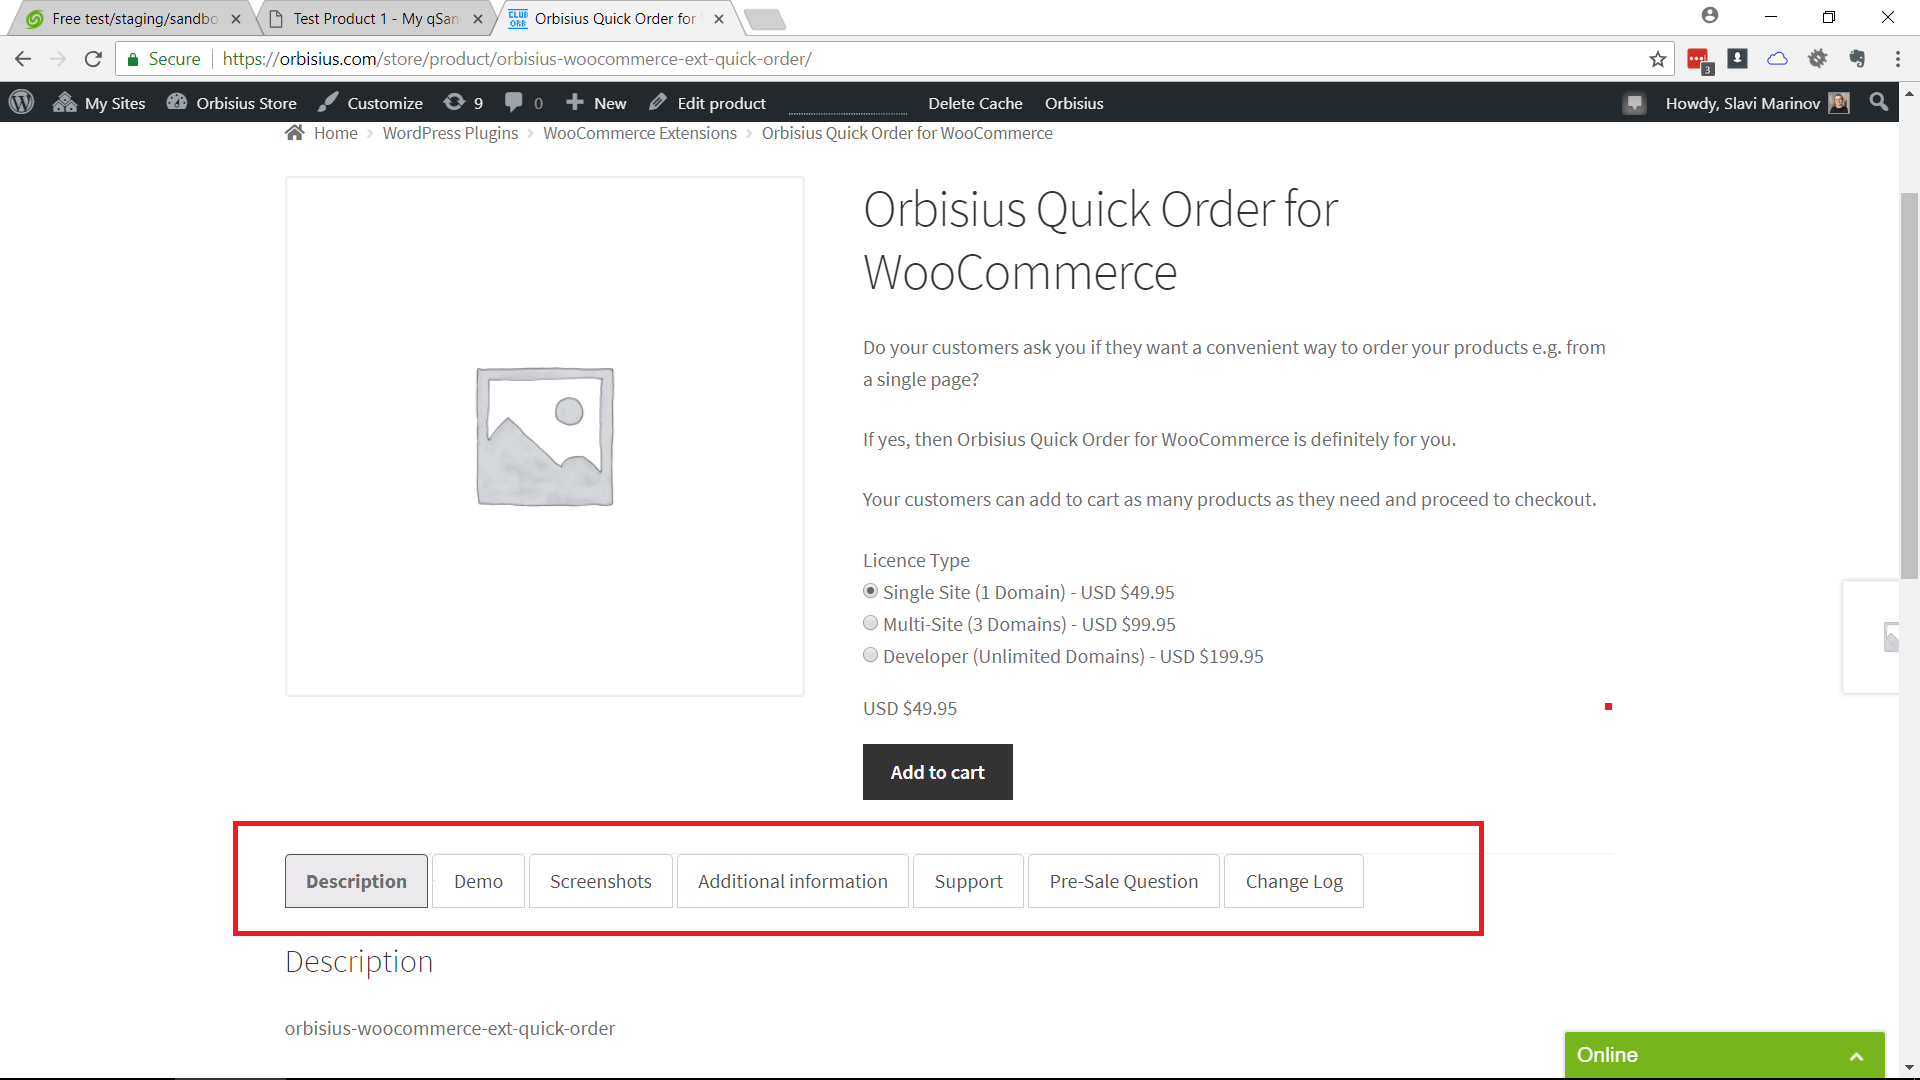Click the browser address bar URL

pyautogui.click(x=517, y=59)
